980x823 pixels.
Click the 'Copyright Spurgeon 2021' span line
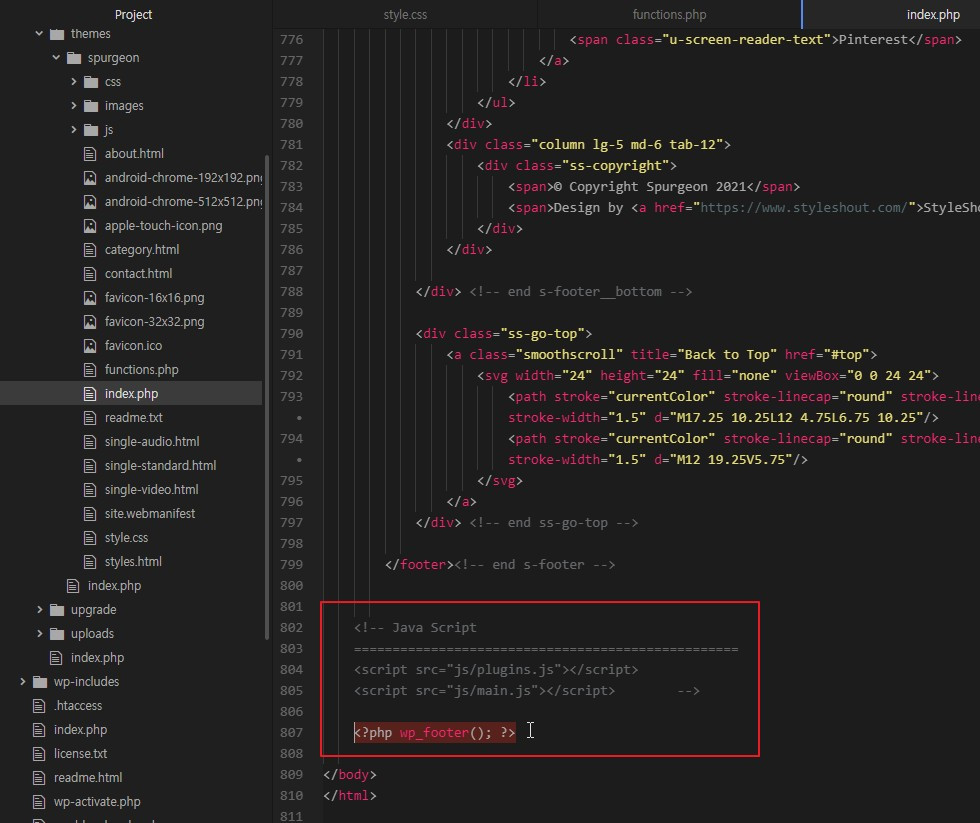654,186
